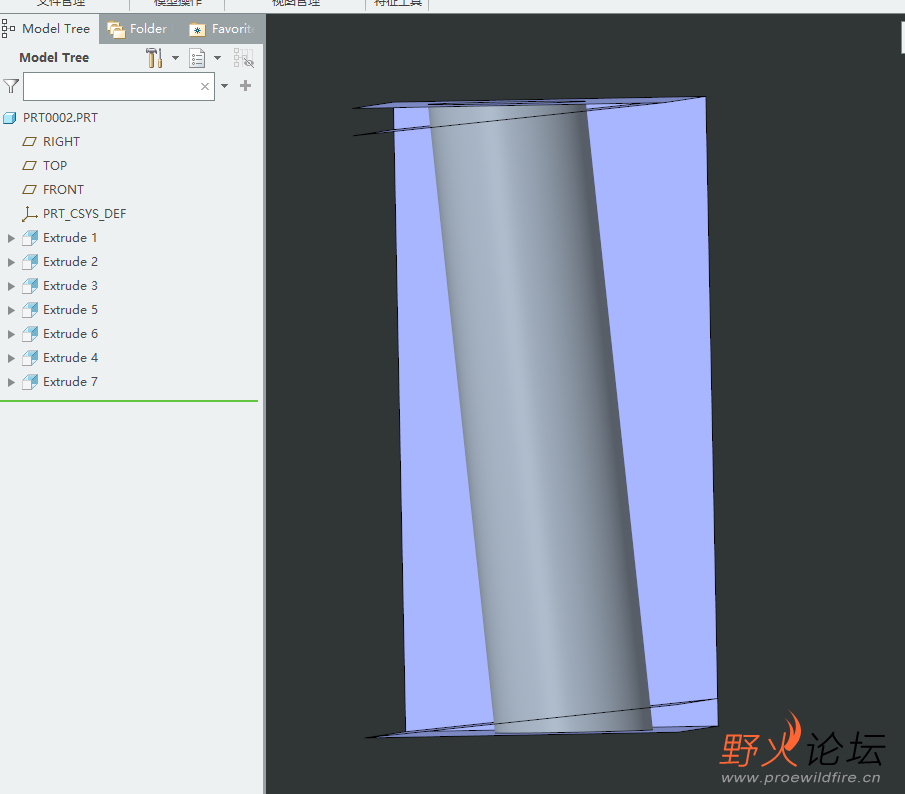The image size is (905, 794).
Task: Click the Extrude 7 feature icon
Action: [x=30, y=382]
